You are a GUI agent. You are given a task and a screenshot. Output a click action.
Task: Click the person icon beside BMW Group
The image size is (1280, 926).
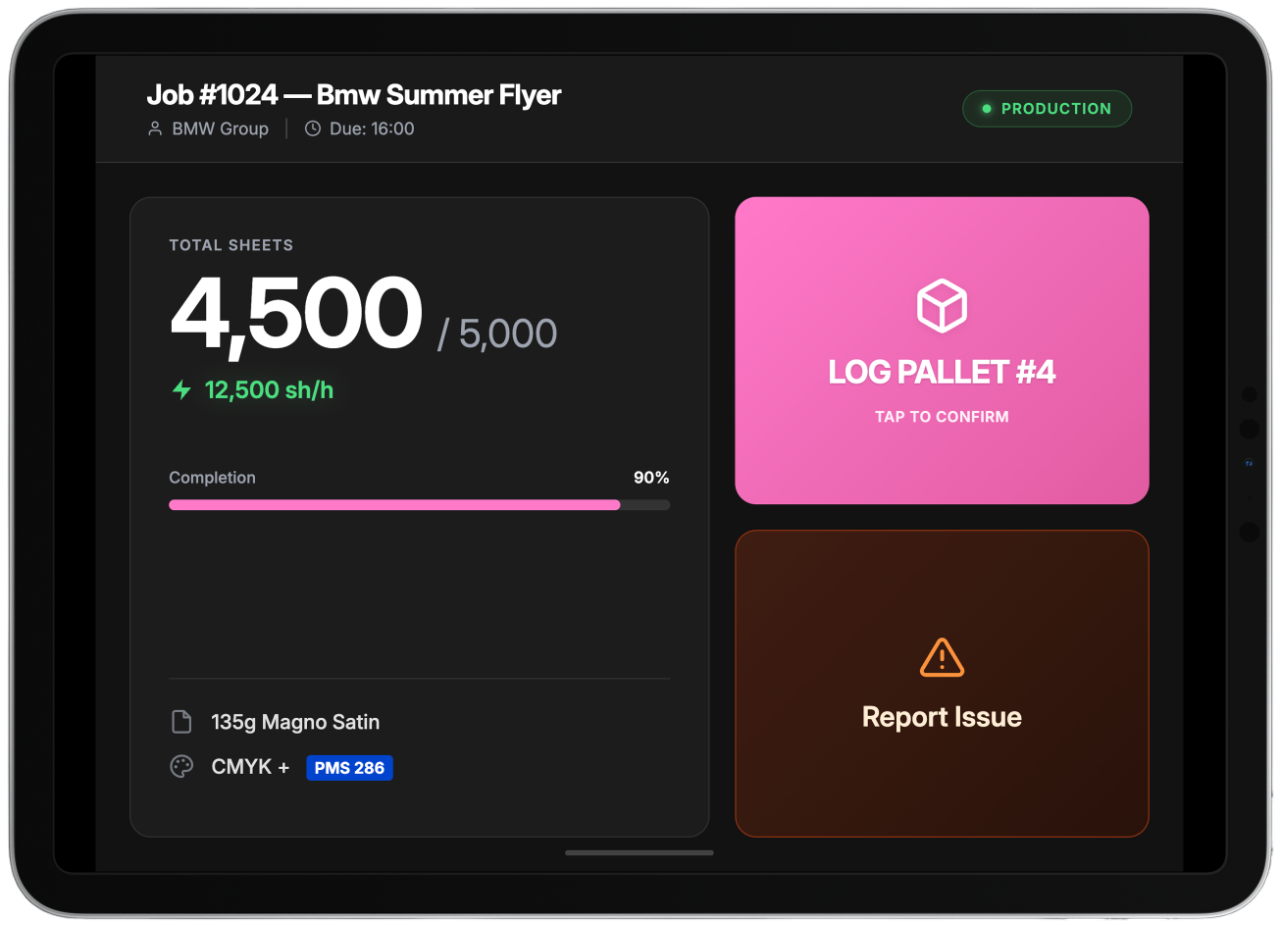155,129
